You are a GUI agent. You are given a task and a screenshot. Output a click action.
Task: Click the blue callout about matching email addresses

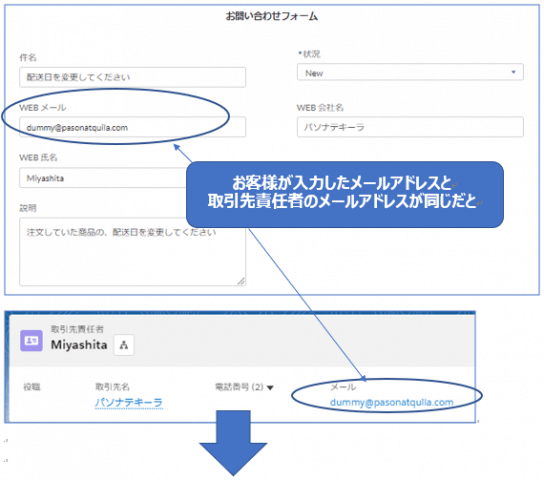(345, 194)
